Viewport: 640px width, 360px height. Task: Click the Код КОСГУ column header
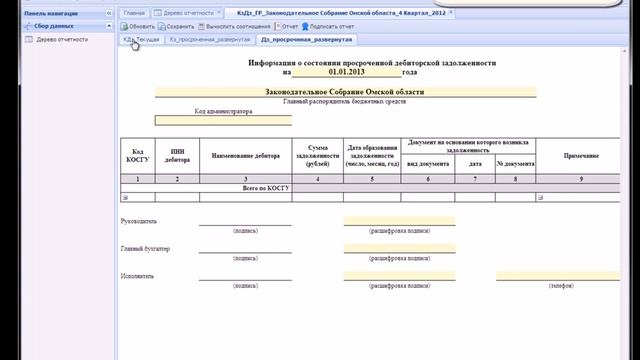[138, 156]
